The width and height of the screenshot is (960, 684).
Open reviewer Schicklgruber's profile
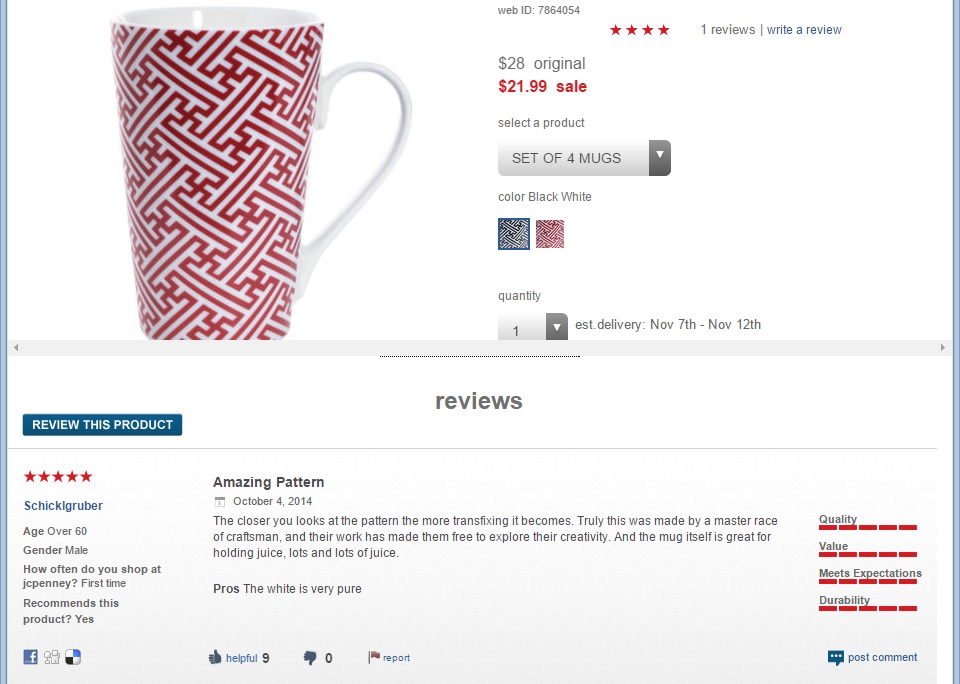click(63, 506)
